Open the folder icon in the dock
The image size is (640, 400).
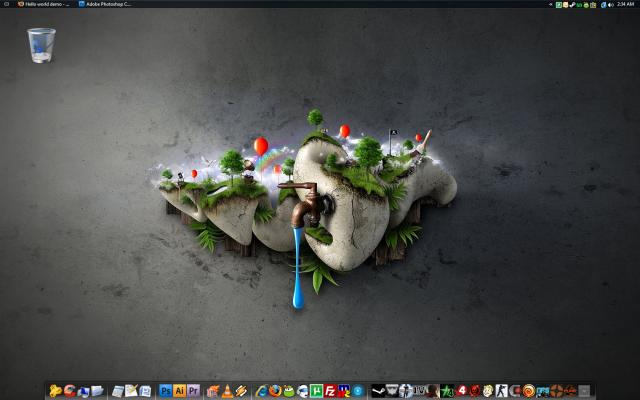(97, 391)
